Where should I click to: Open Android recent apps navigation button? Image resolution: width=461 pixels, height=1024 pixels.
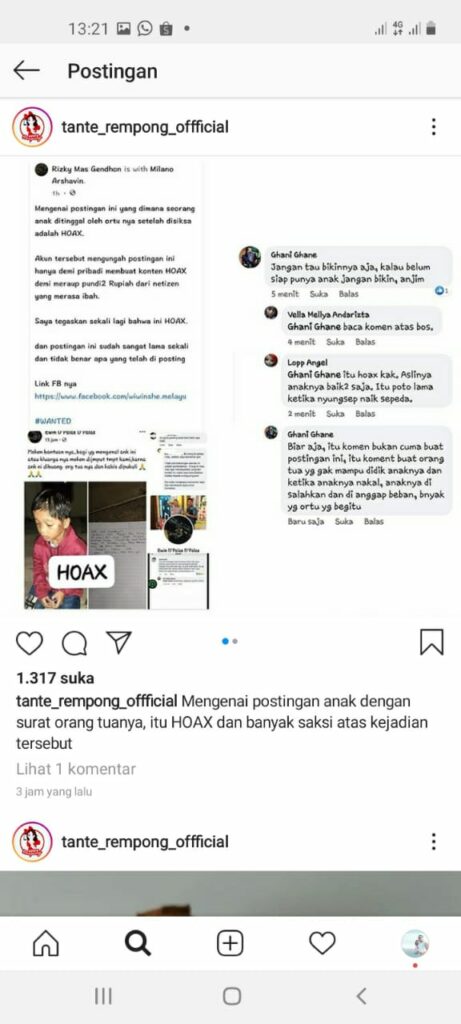103,996
